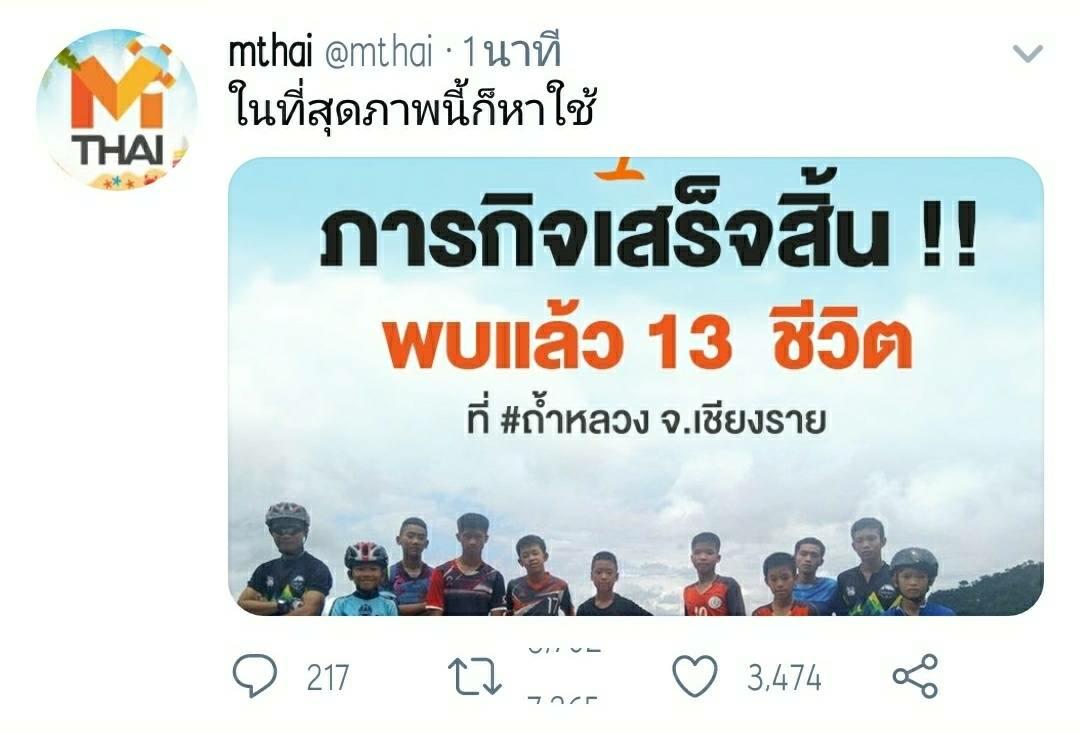The width and height of the screenshot is (1080, 733).
Task: Select the tweet text ในที่สุดภาพนี้ก็หาใช้
Action: (412, 107)
